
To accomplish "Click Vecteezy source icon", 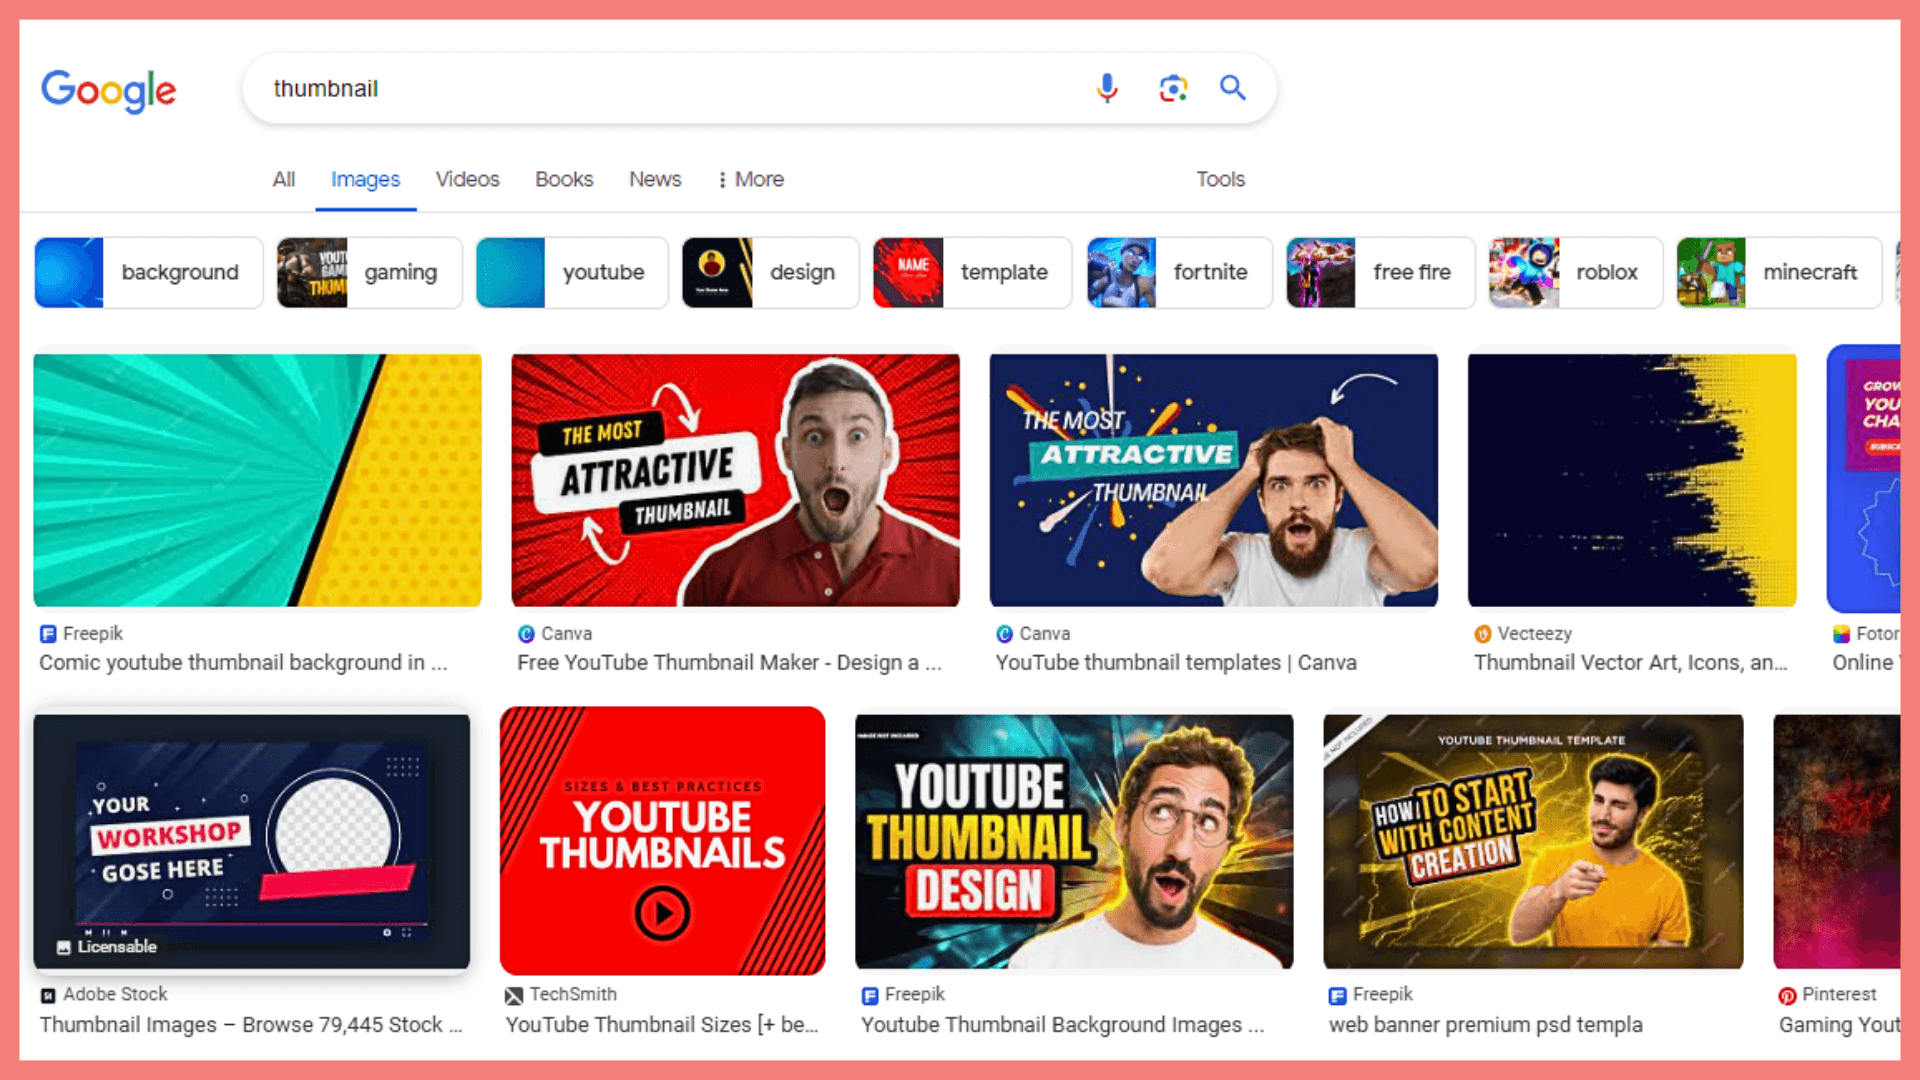I will (1482, 634).
